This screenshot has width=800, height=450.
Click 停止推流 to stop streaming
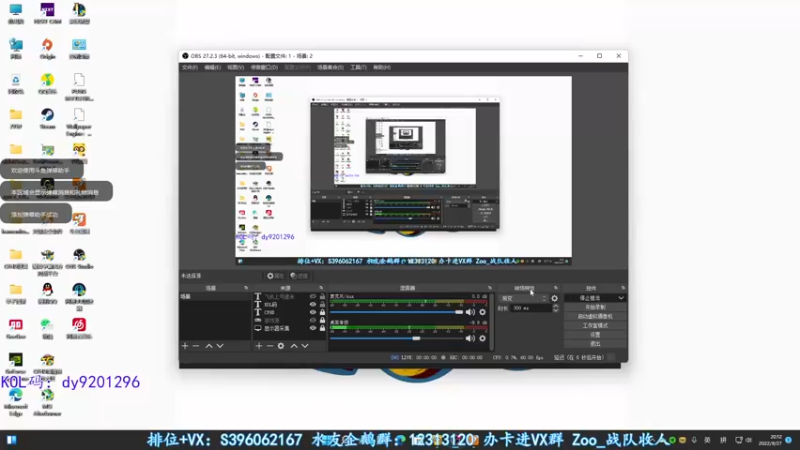[590, 298]
